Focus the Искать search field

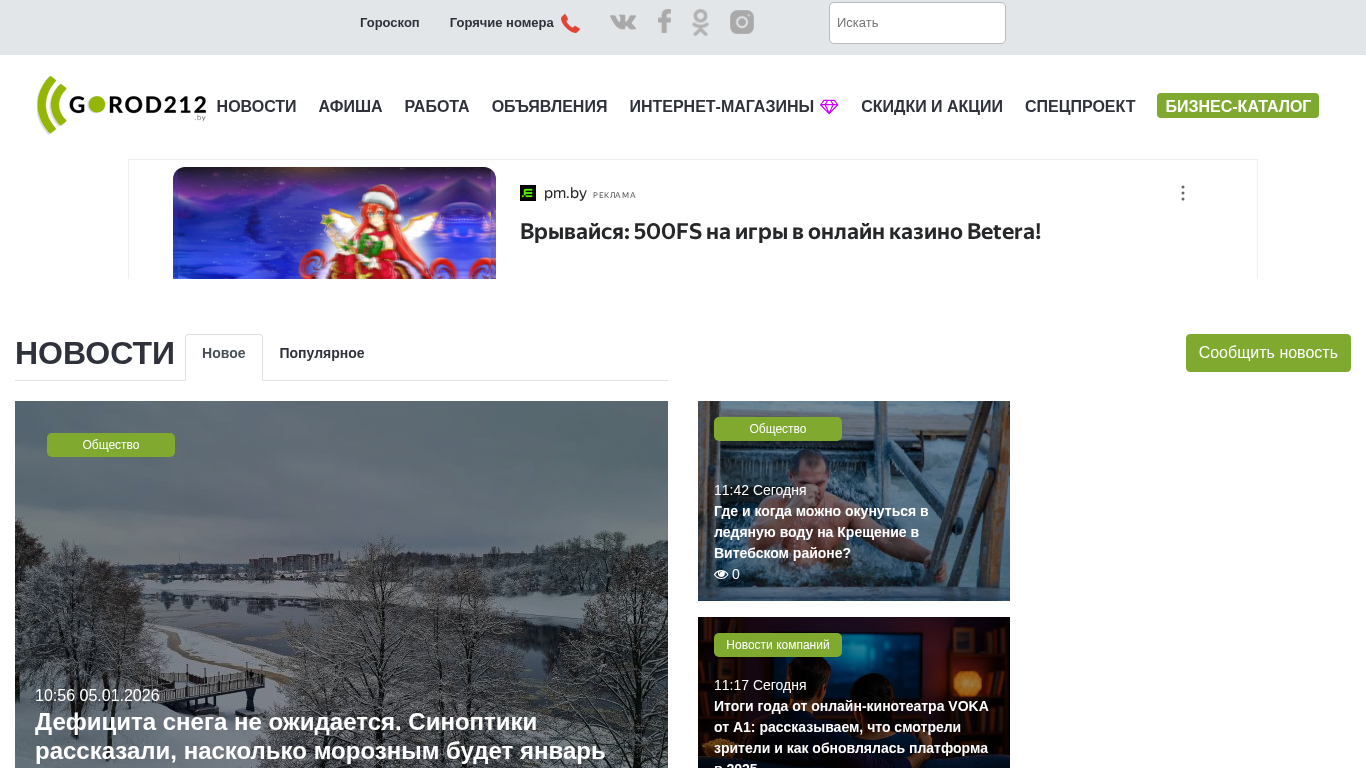(x=917, y=23)
